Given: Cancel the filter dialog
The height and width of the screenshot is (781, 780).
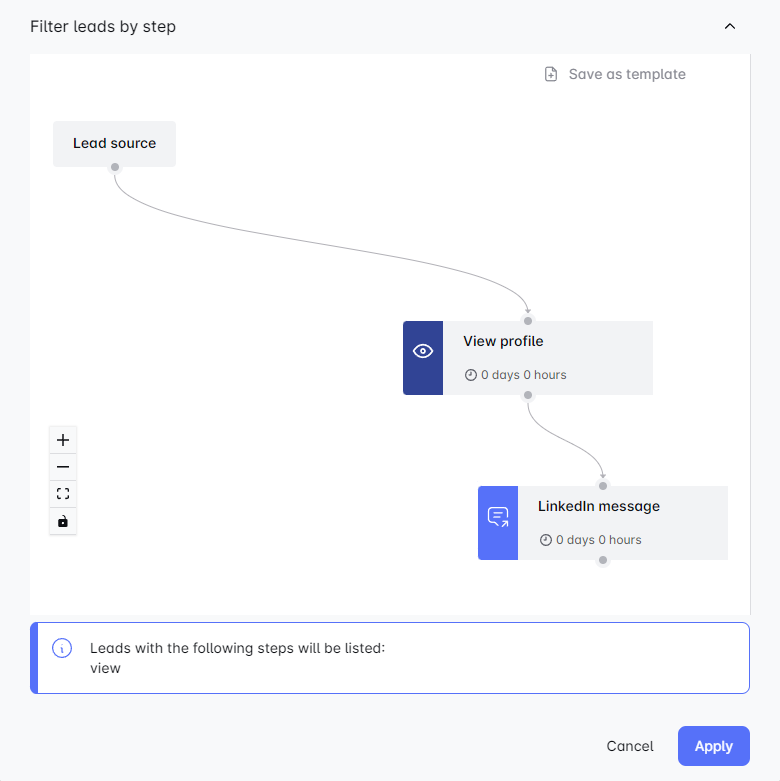Looking at the screenshot, I should click(630, 746).
